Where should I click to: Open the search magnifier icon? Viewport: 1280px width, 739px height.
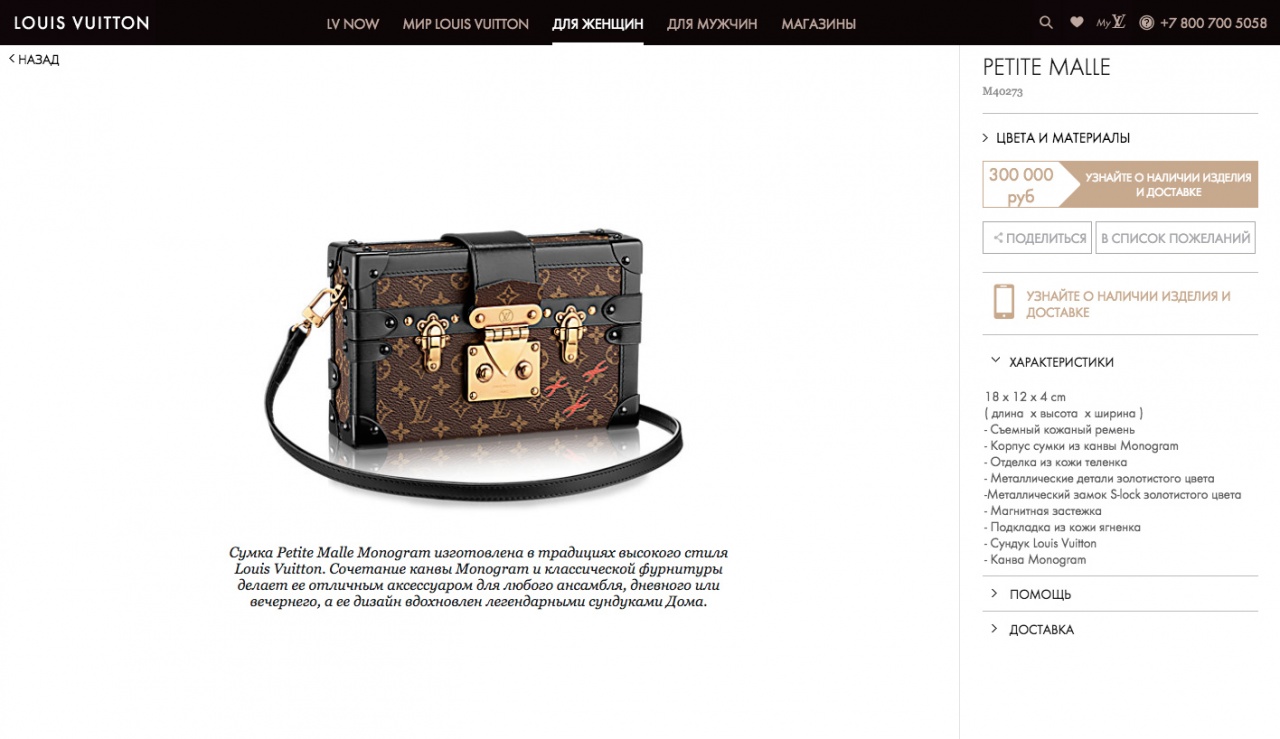pyautogui.click(x=1046, y=22)
